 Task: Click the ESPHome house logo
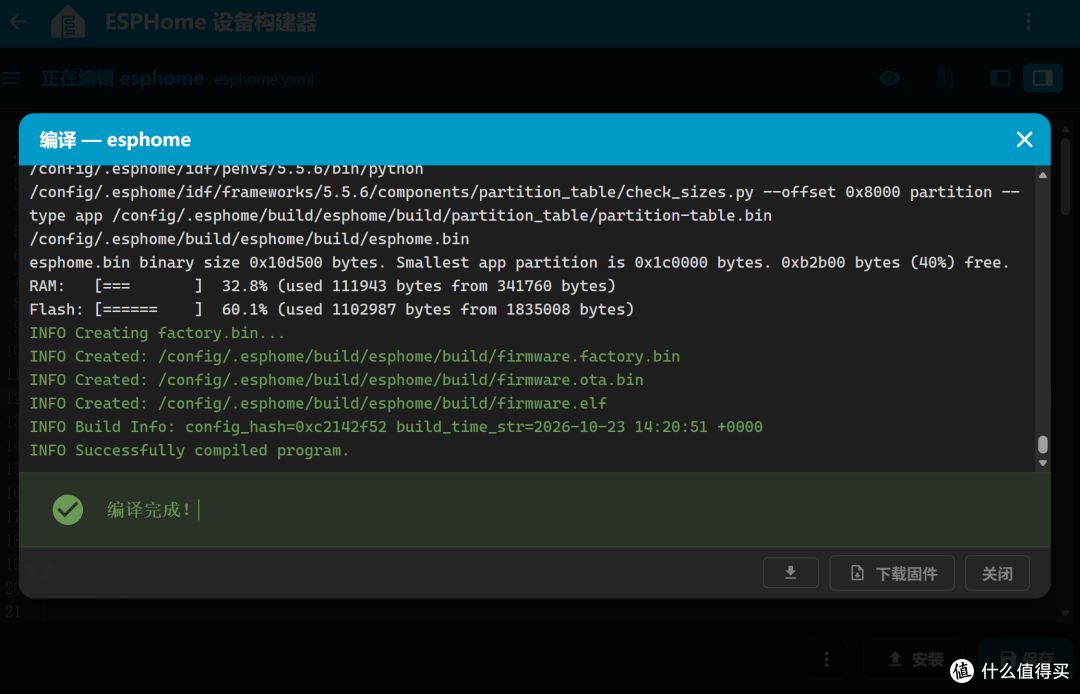68,22
